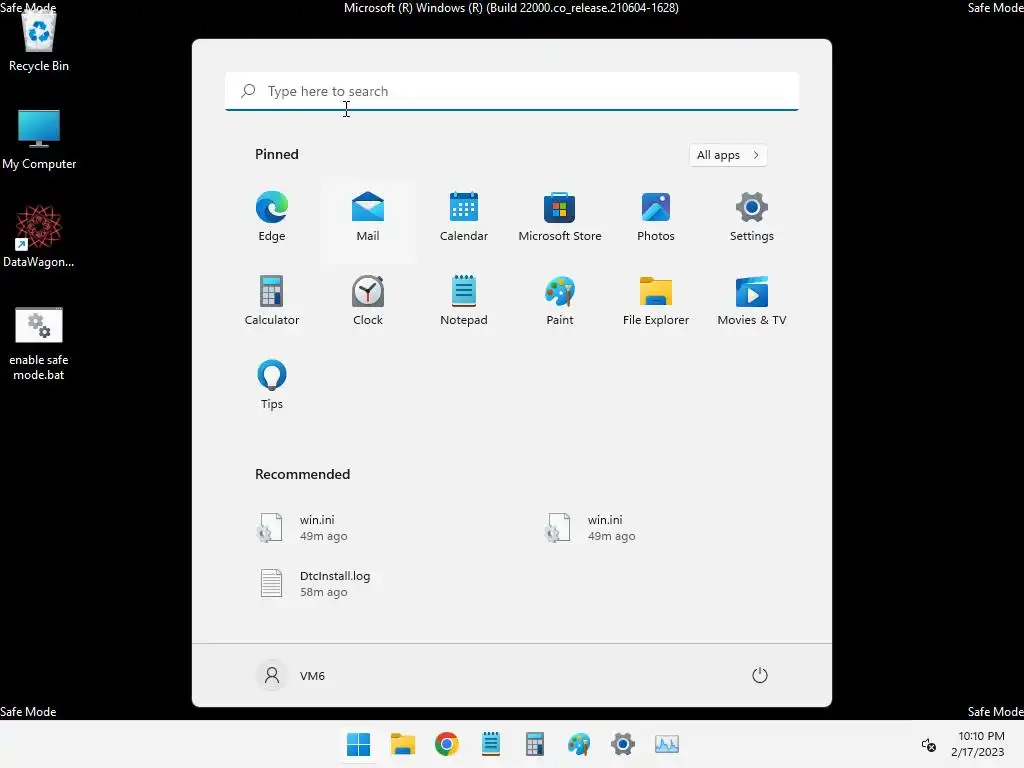This screenshot has height=768, width=1024.
Task: Open the clock showing 10:10 PM
Action: (x=978, y=744)
